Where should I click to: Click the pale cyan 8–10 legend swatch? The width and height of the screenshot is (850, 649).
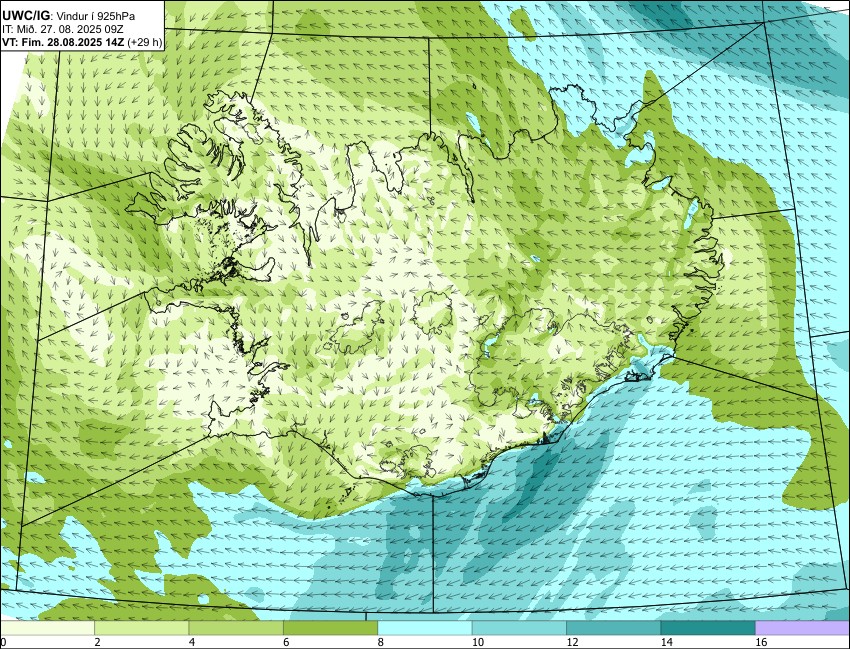(424, 628)
